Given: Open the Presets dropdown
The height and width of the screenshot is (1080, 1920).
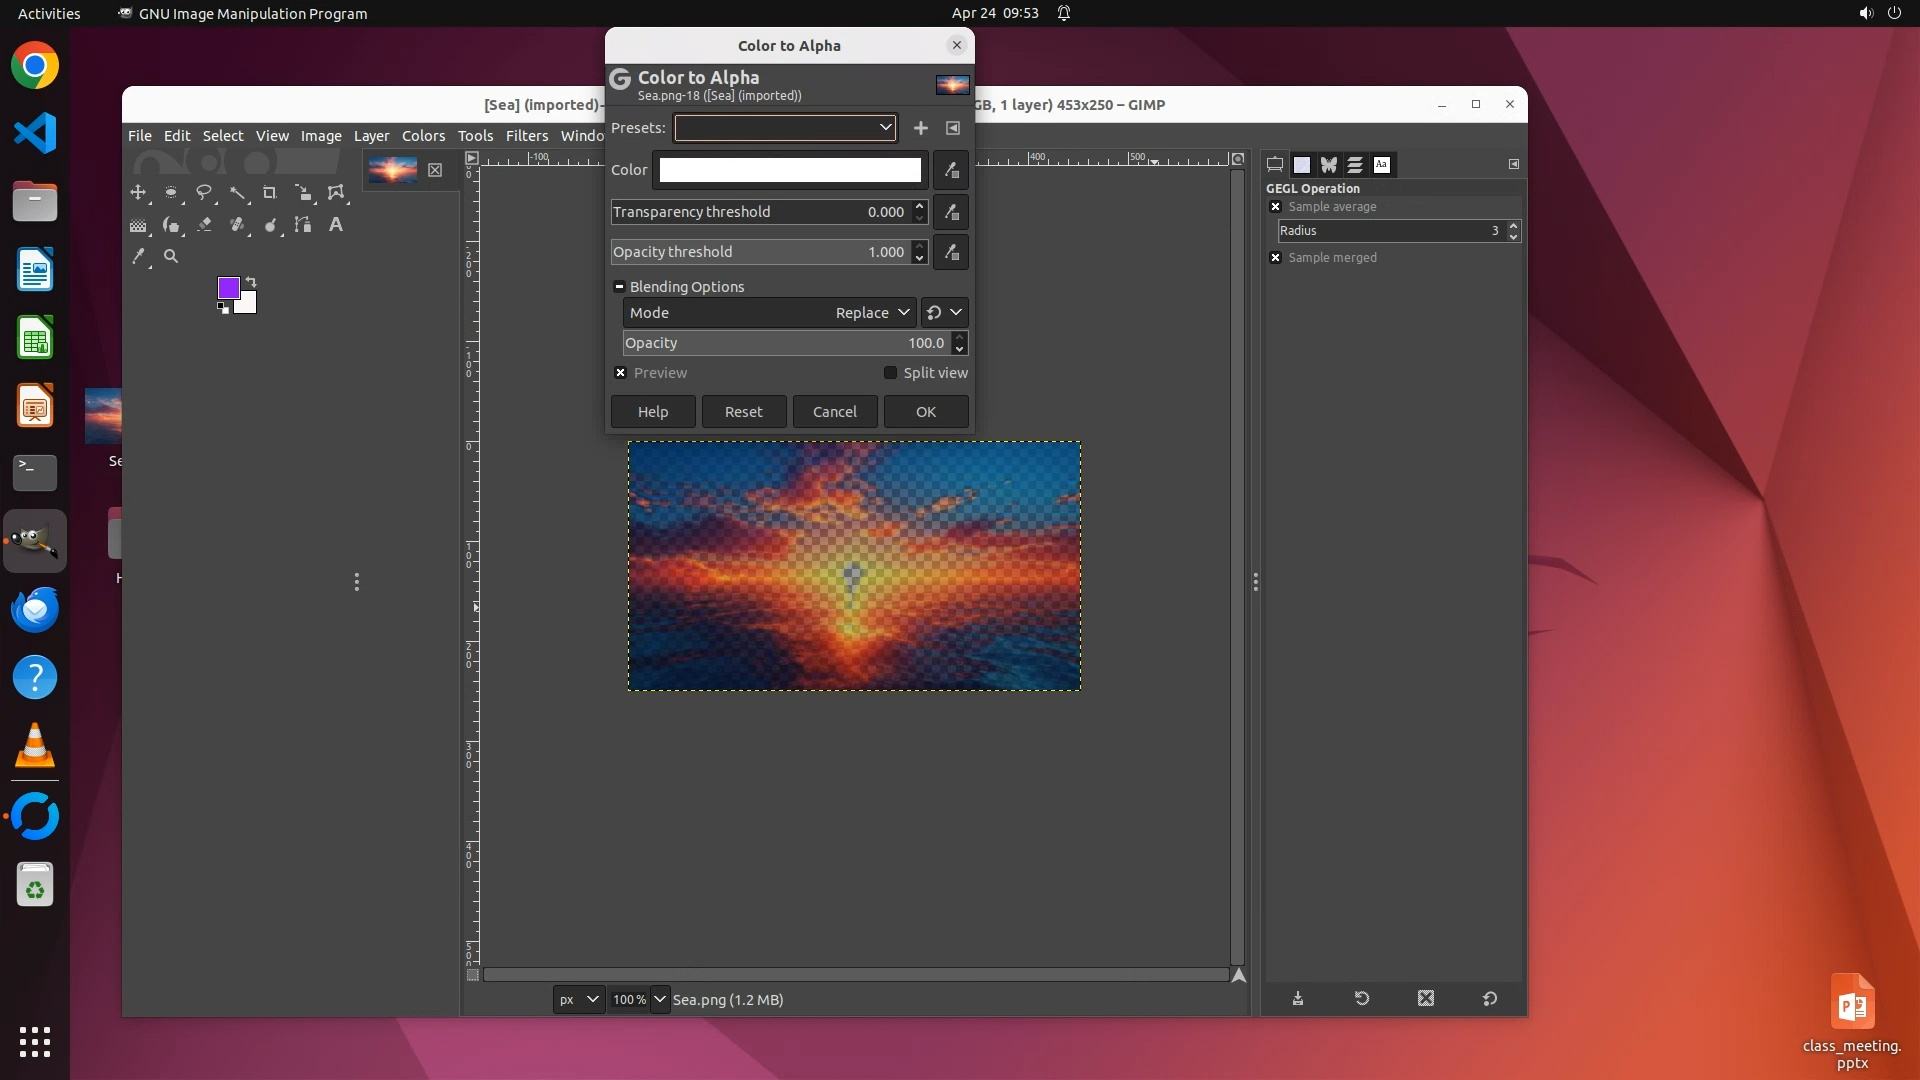Looking at the screenshot, I should [785, 128].
